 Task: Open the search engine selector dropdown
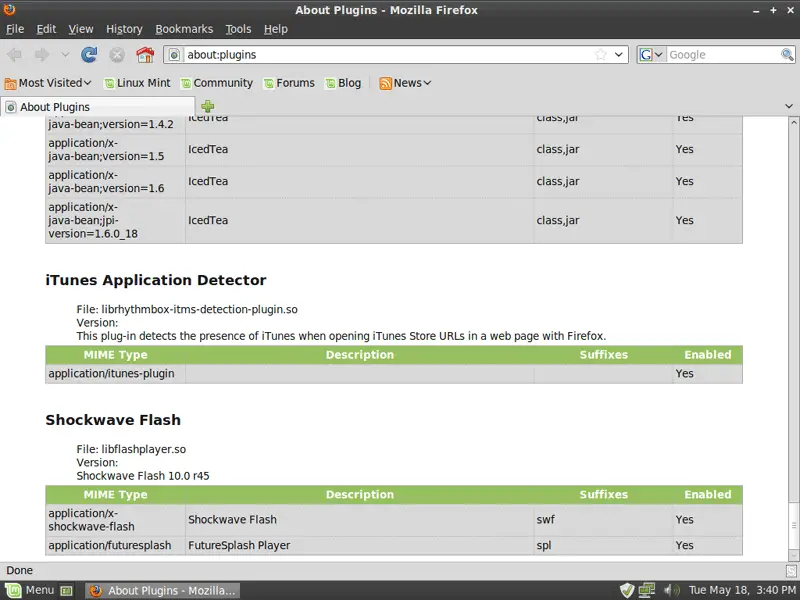[651, 55]
